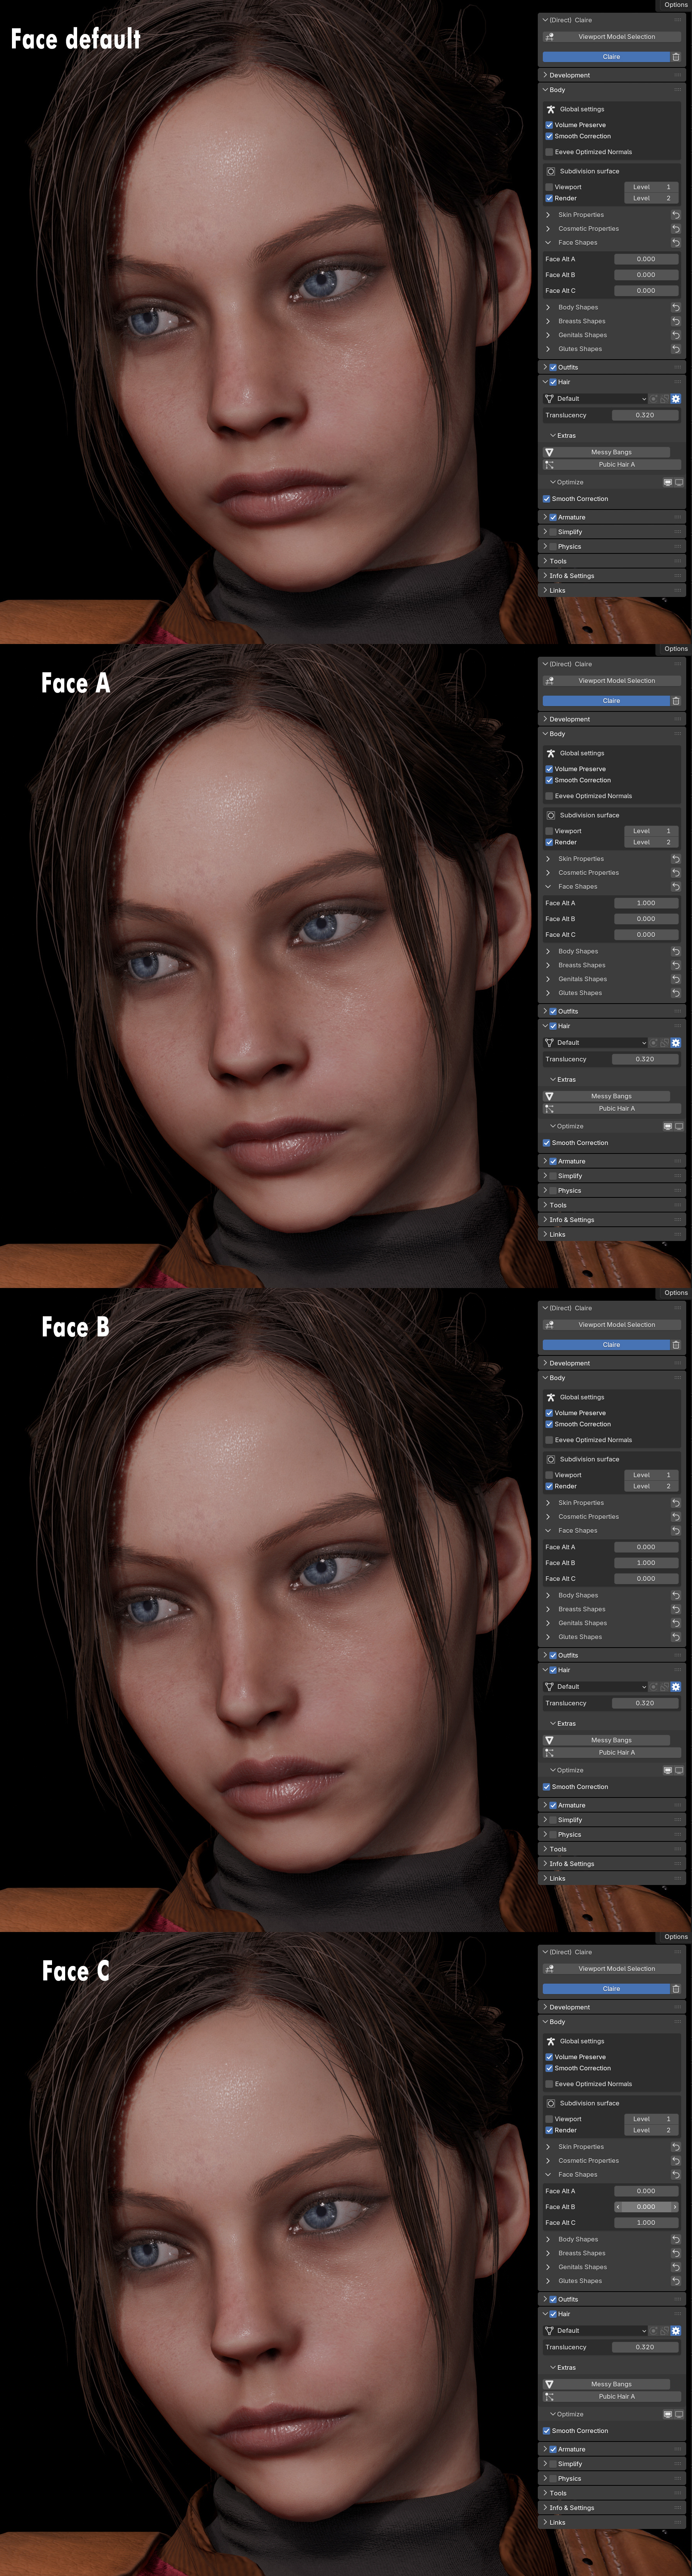Image resolution: width=692 pixels, height=2576 pixels.
Task: Reset Cosmetic Properties in the Face default panel
Action: (x=676, y=229)
